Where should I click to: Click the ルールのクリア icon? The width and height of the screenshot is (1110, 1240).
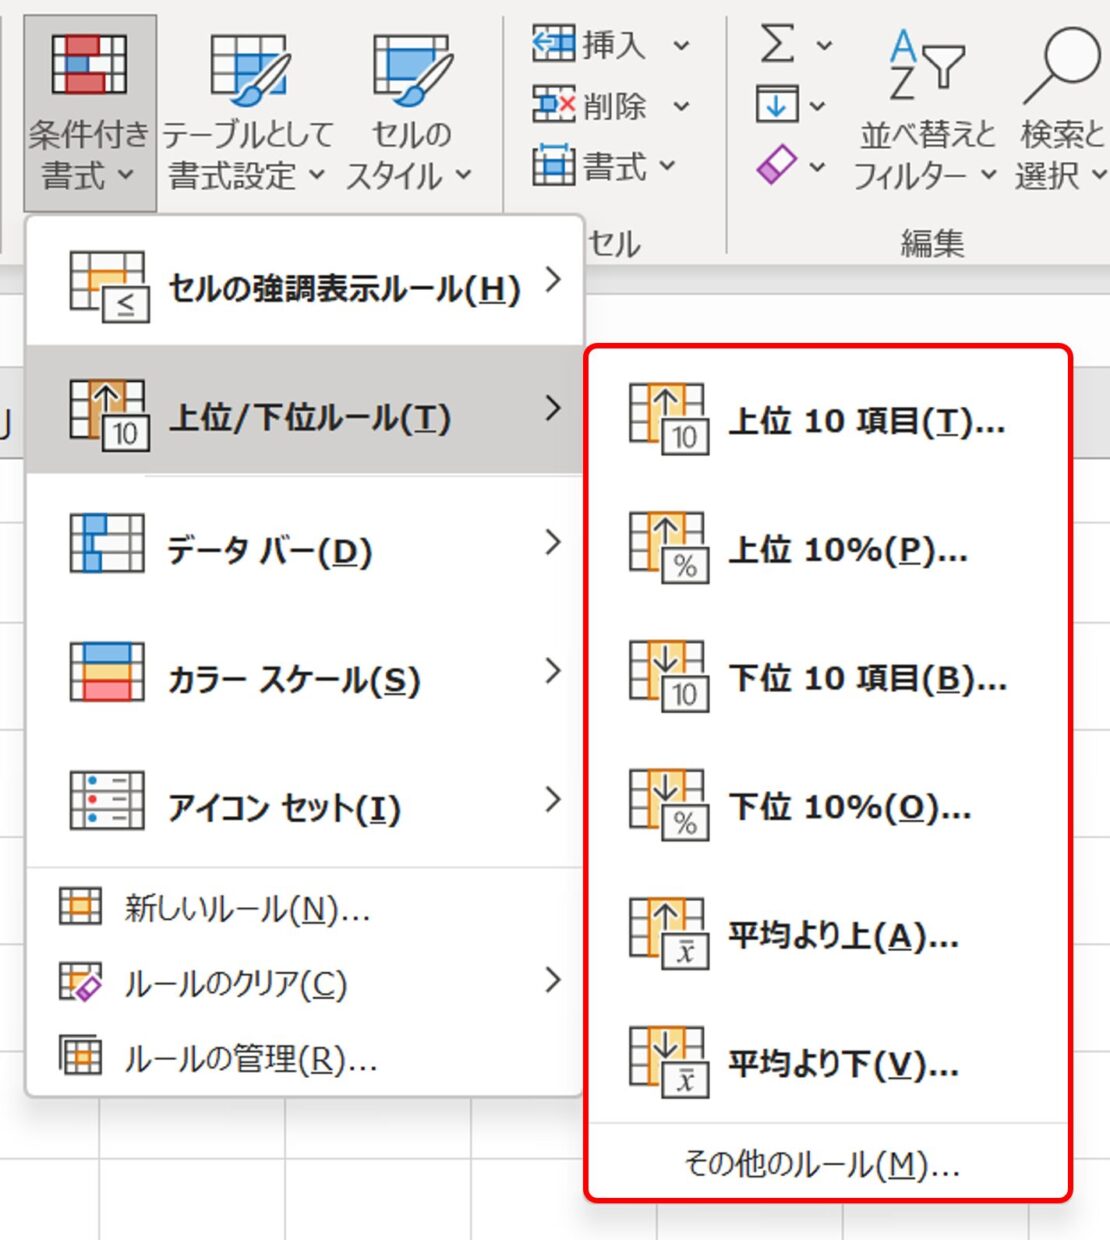[x=80, y=982]
